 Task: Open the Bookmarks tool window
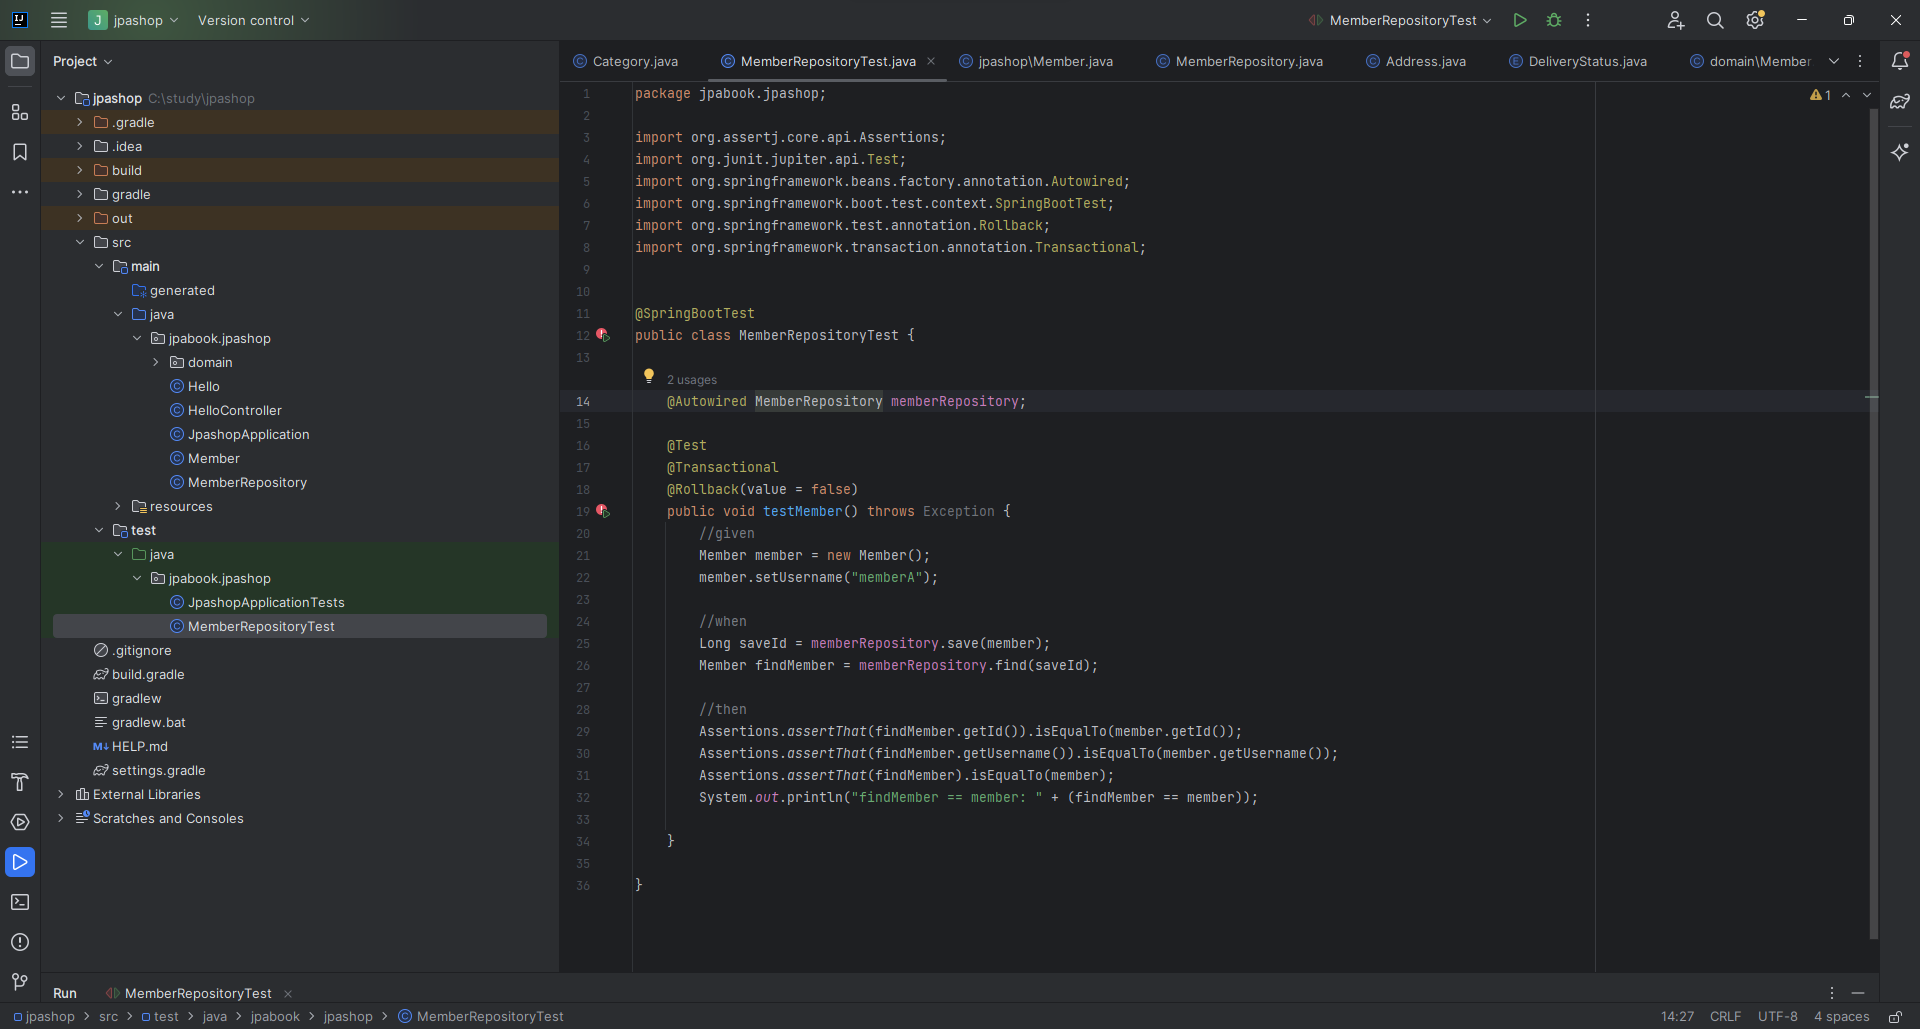(20, 152)
